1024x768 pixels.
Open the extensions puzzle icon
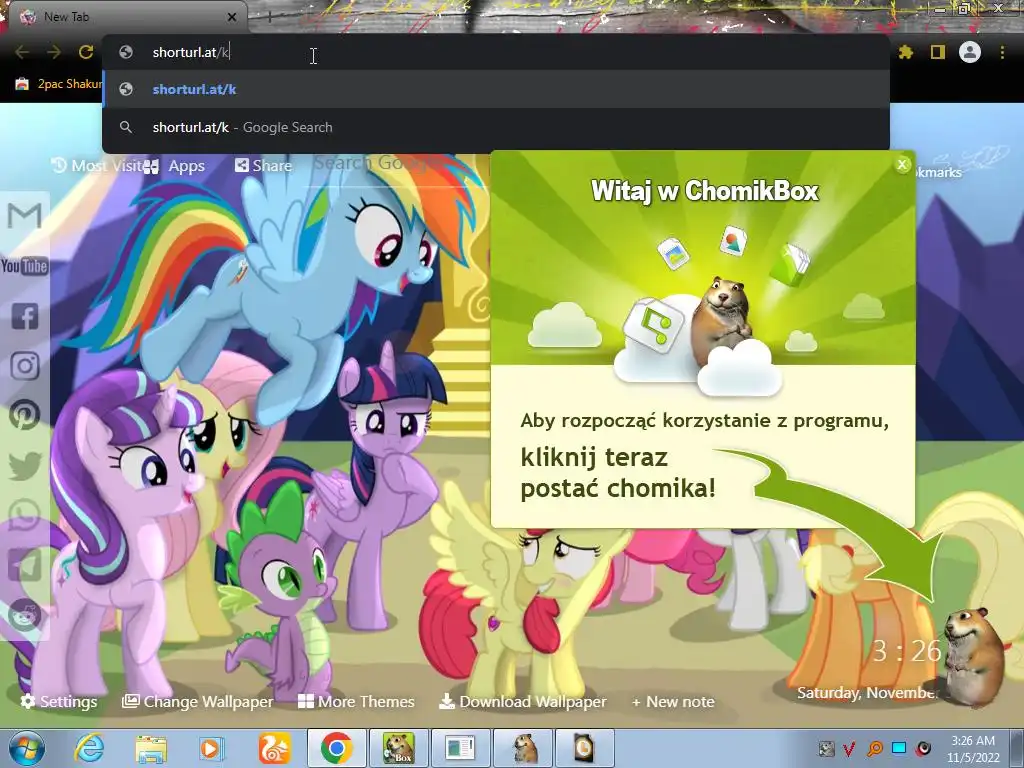(905, 52)
